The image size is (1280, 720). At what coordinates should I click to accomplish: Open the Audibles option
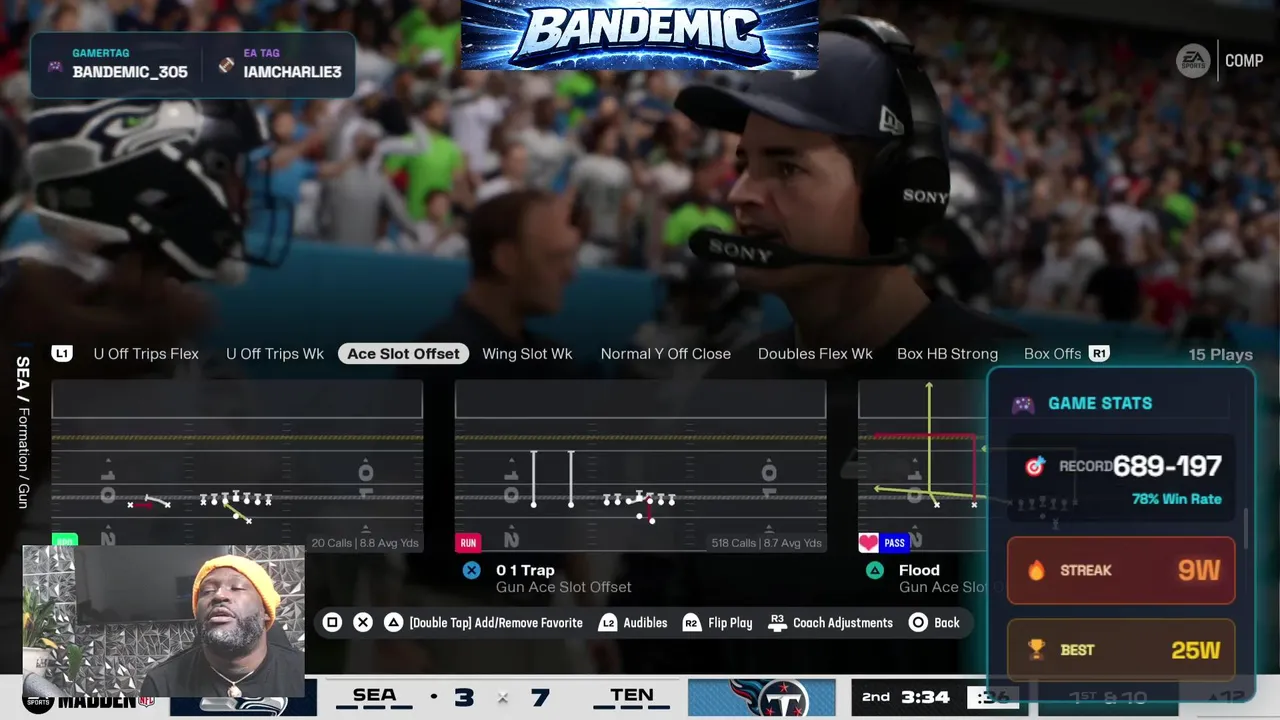pyautogui.click(x=645, y=623)
